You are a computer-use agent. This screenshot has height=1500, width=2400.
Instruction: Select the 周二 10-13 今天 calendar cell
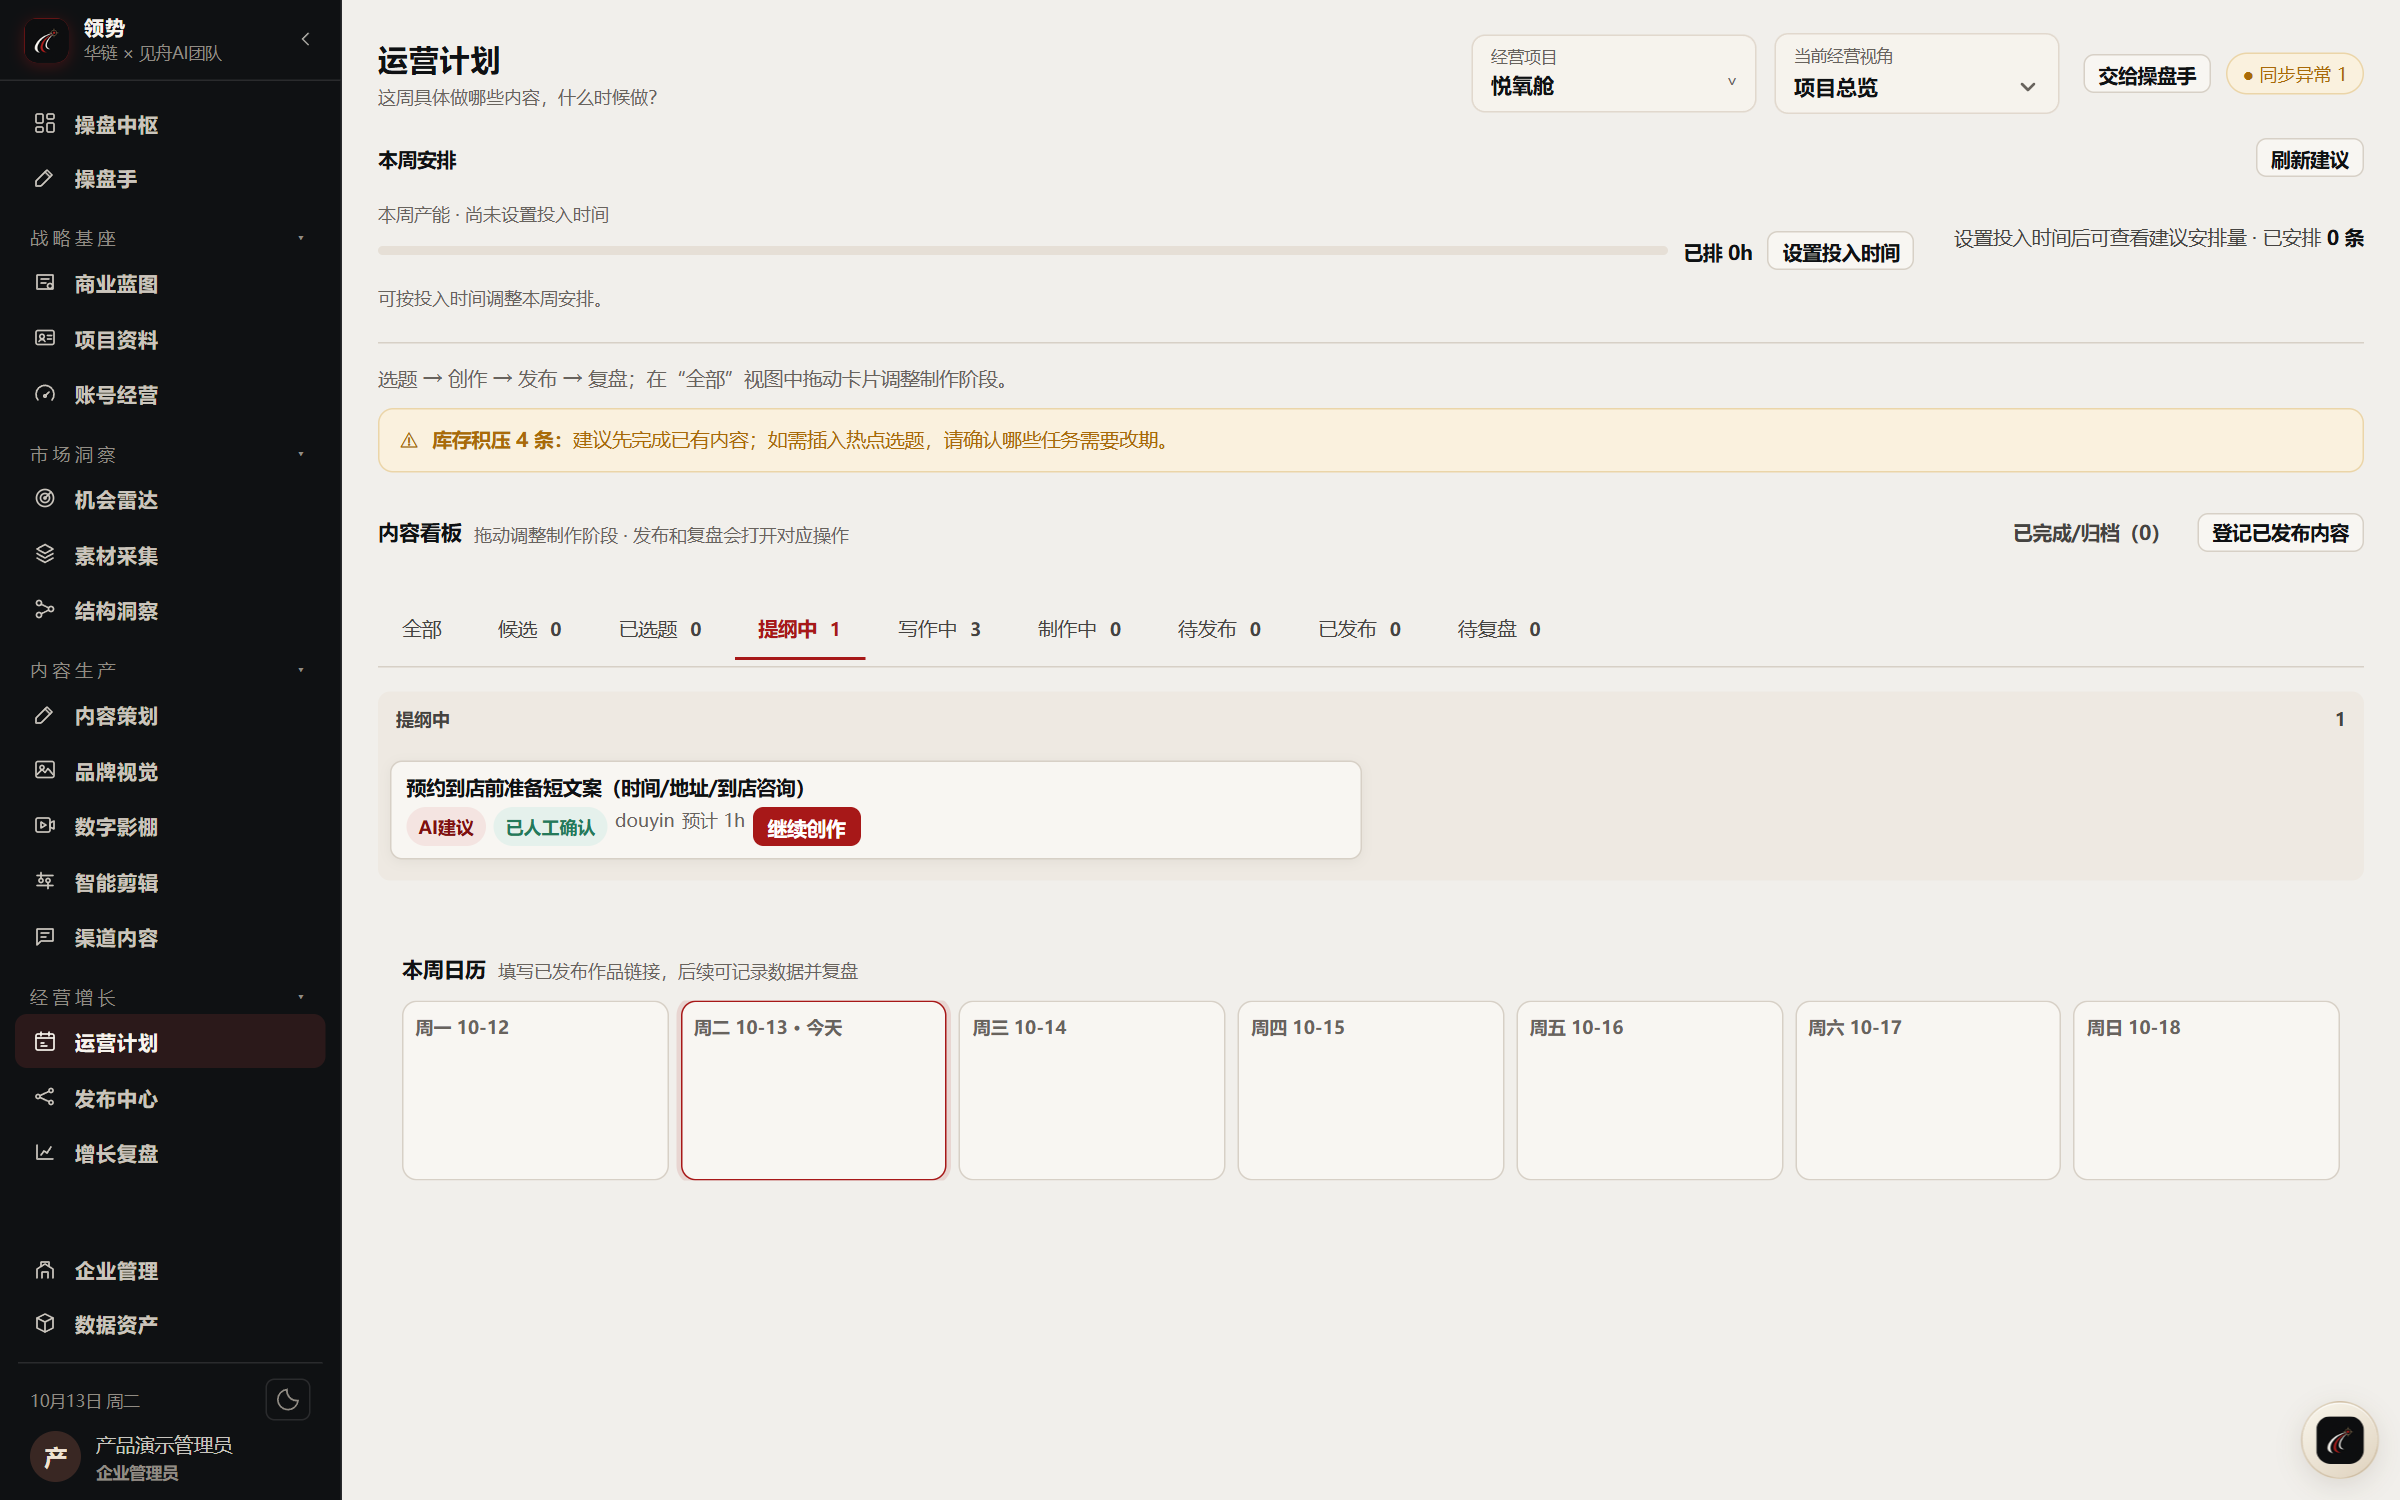(x=813, y=1090)
